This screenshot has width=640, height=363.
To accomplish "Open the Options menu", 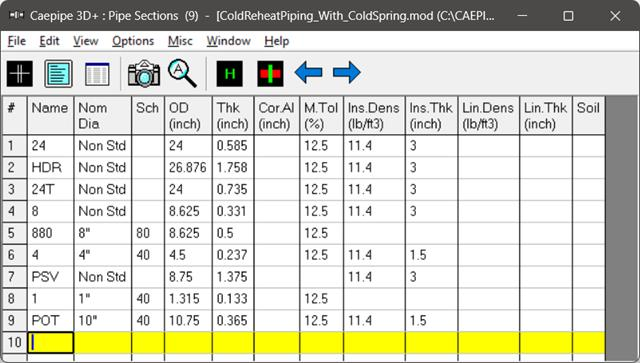I will tap(133, 41).
